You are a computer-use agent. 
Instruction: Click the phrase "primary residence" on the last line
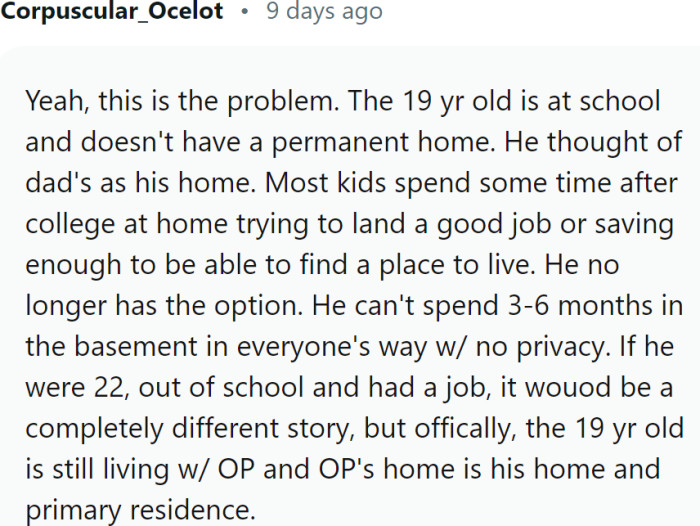(x=140, y=511)
